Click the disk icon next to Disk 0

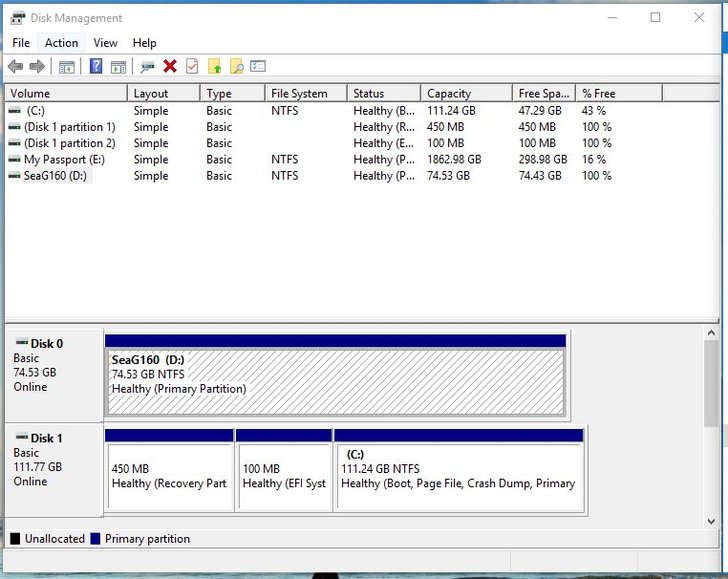pyautogui.click(x=21, y=343)
